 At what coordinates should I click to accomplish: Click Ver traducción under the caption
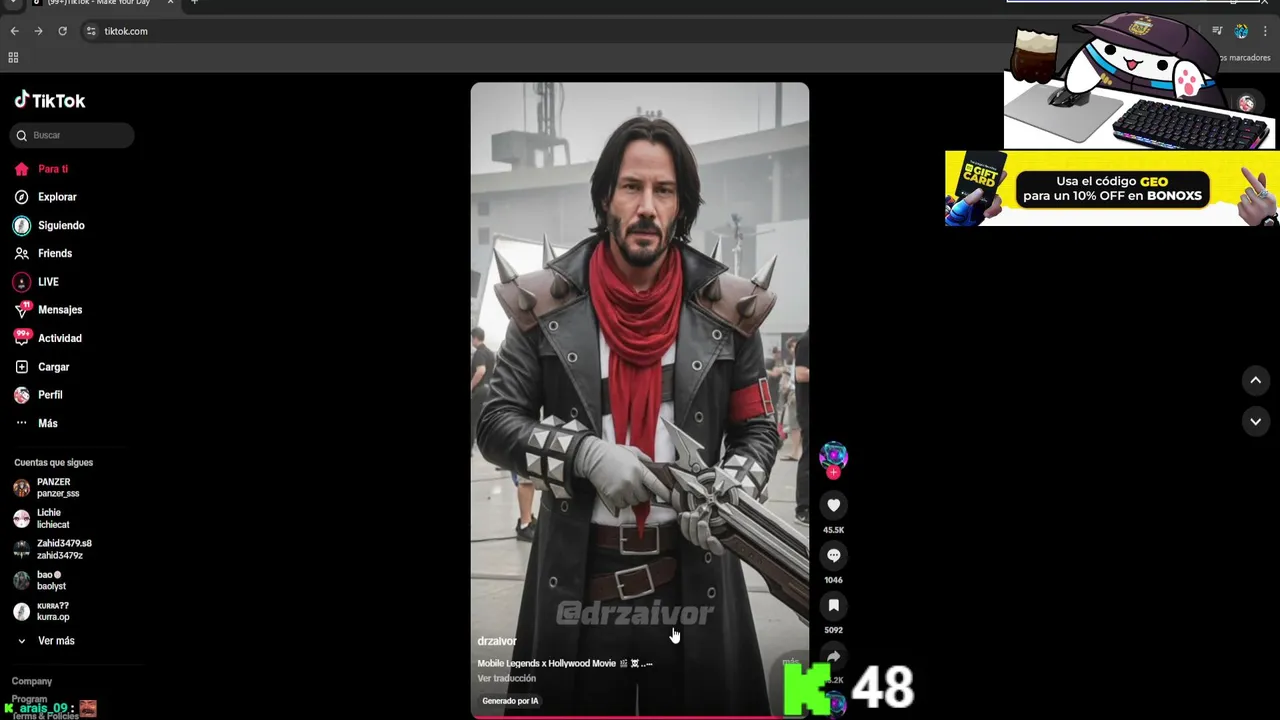(507, 678)
